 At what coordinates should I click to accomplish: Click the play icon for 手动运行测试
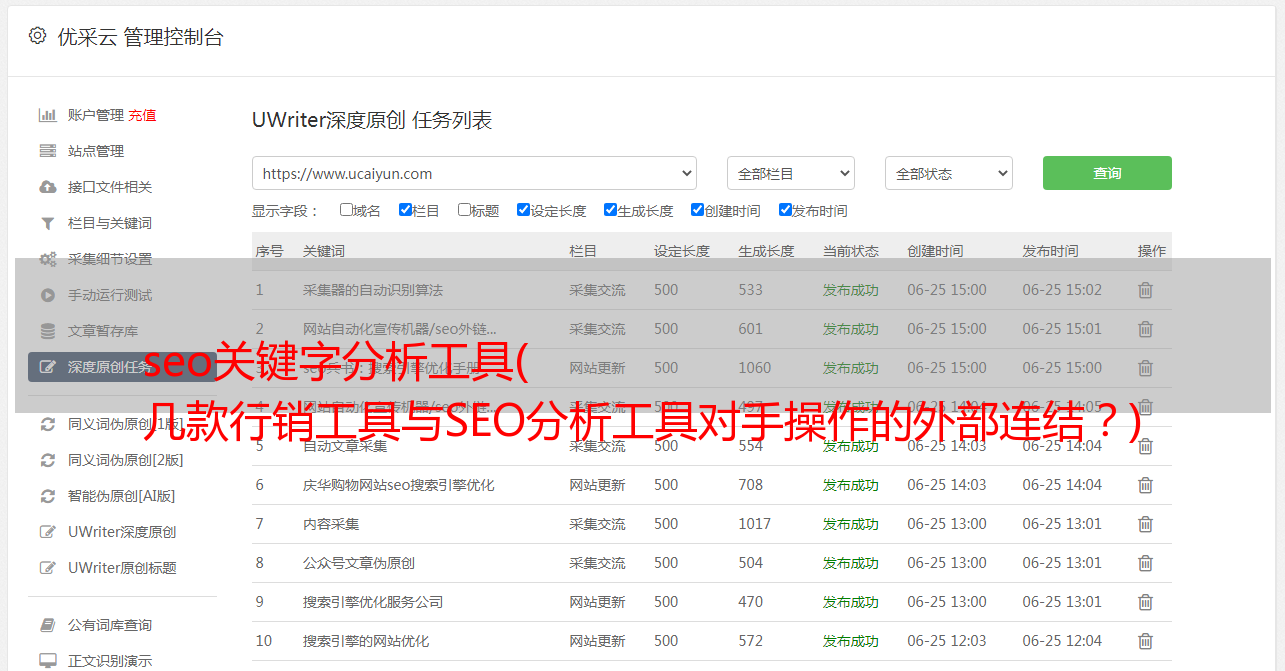(47, 295)
